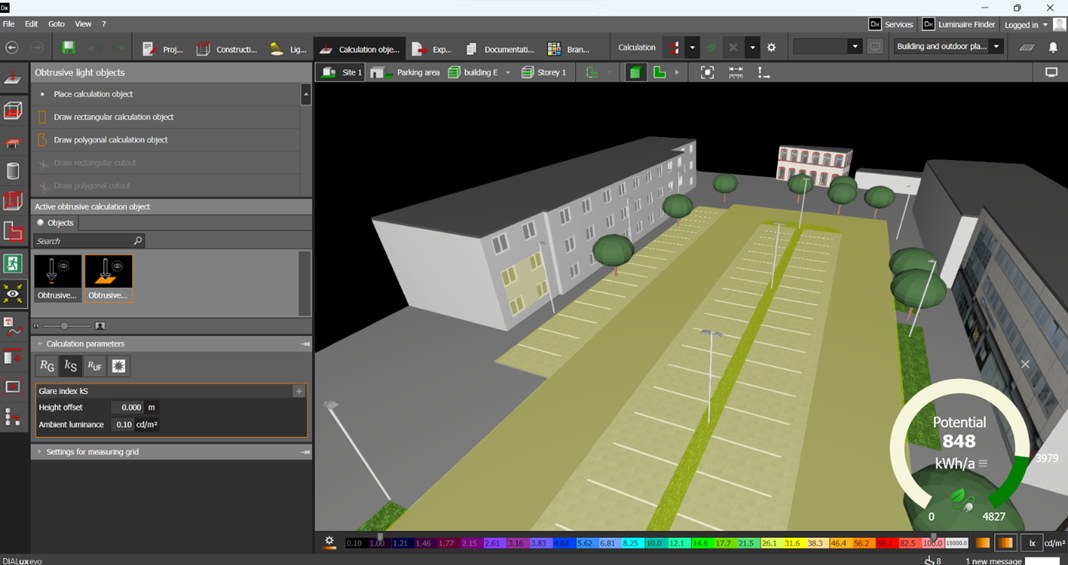The width and height of the screenshot is (1068, 565).
Task: Select second Obtrusive object with orange surface
Action: (x=109, y=278)
